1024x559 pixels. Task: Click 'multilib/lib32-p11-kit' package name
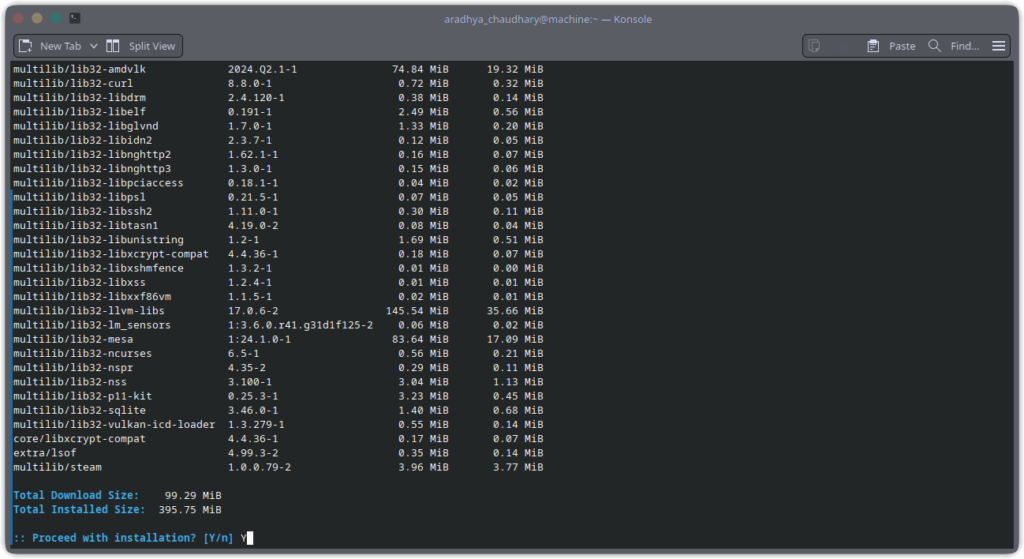coord(82,396)
